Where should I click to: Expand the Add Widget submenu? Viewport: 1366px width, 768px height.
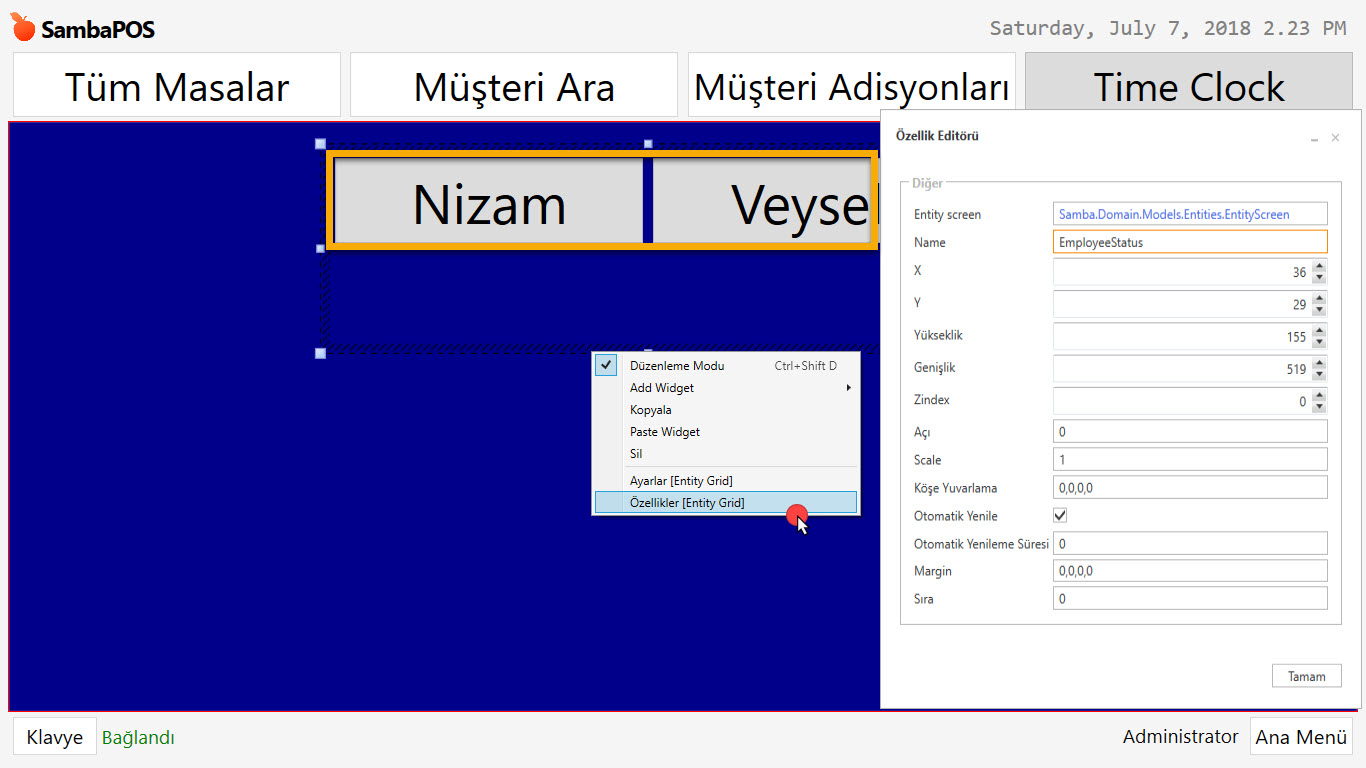(x=660, y=387)
